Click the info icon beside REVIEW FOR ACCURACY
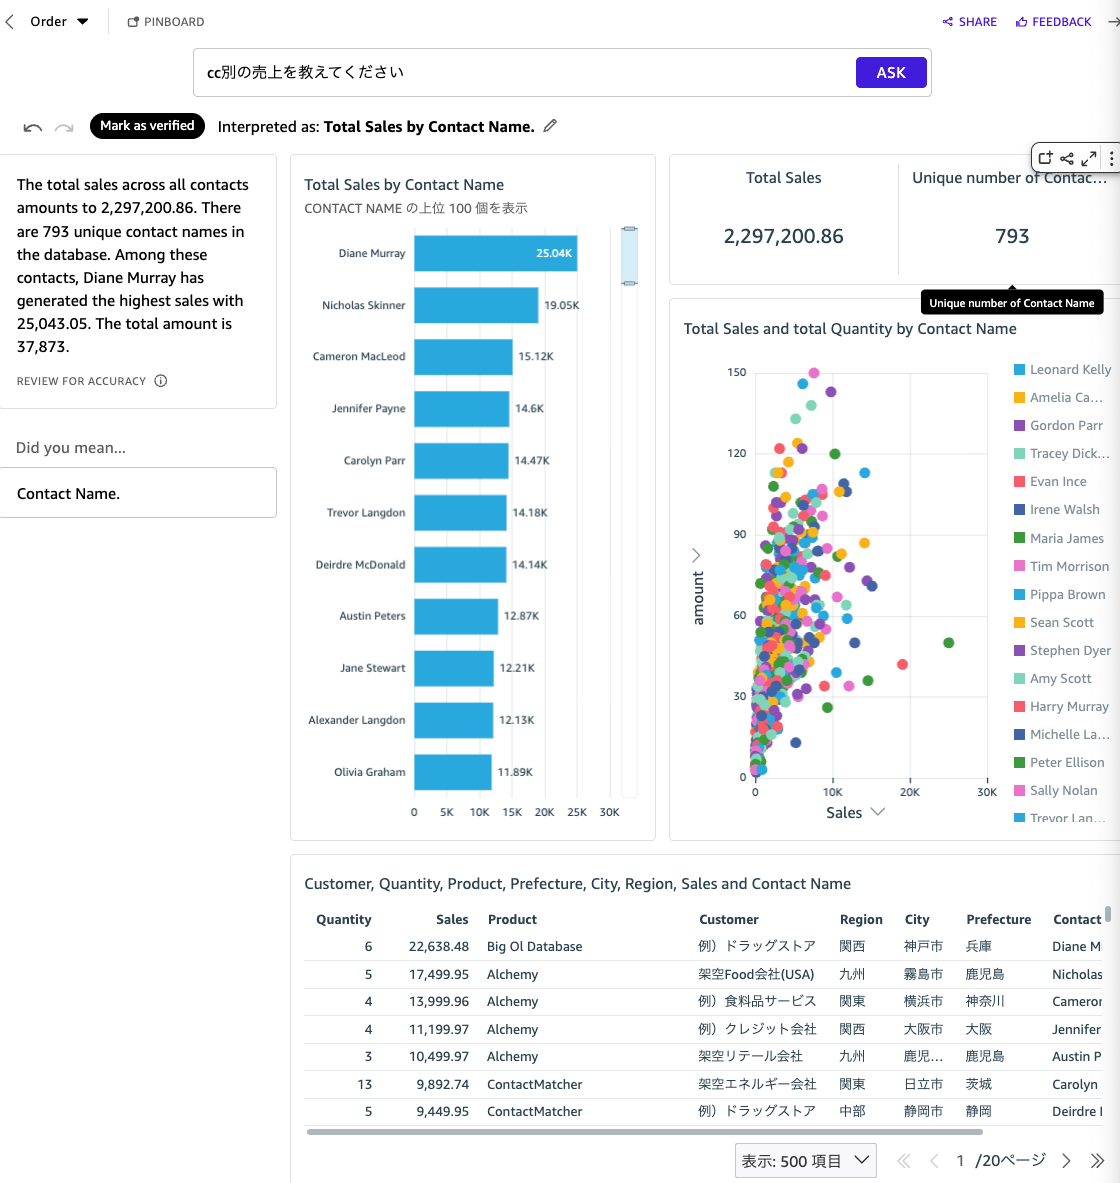This screenshot has height=1183, width=1120. pos(161,380)
